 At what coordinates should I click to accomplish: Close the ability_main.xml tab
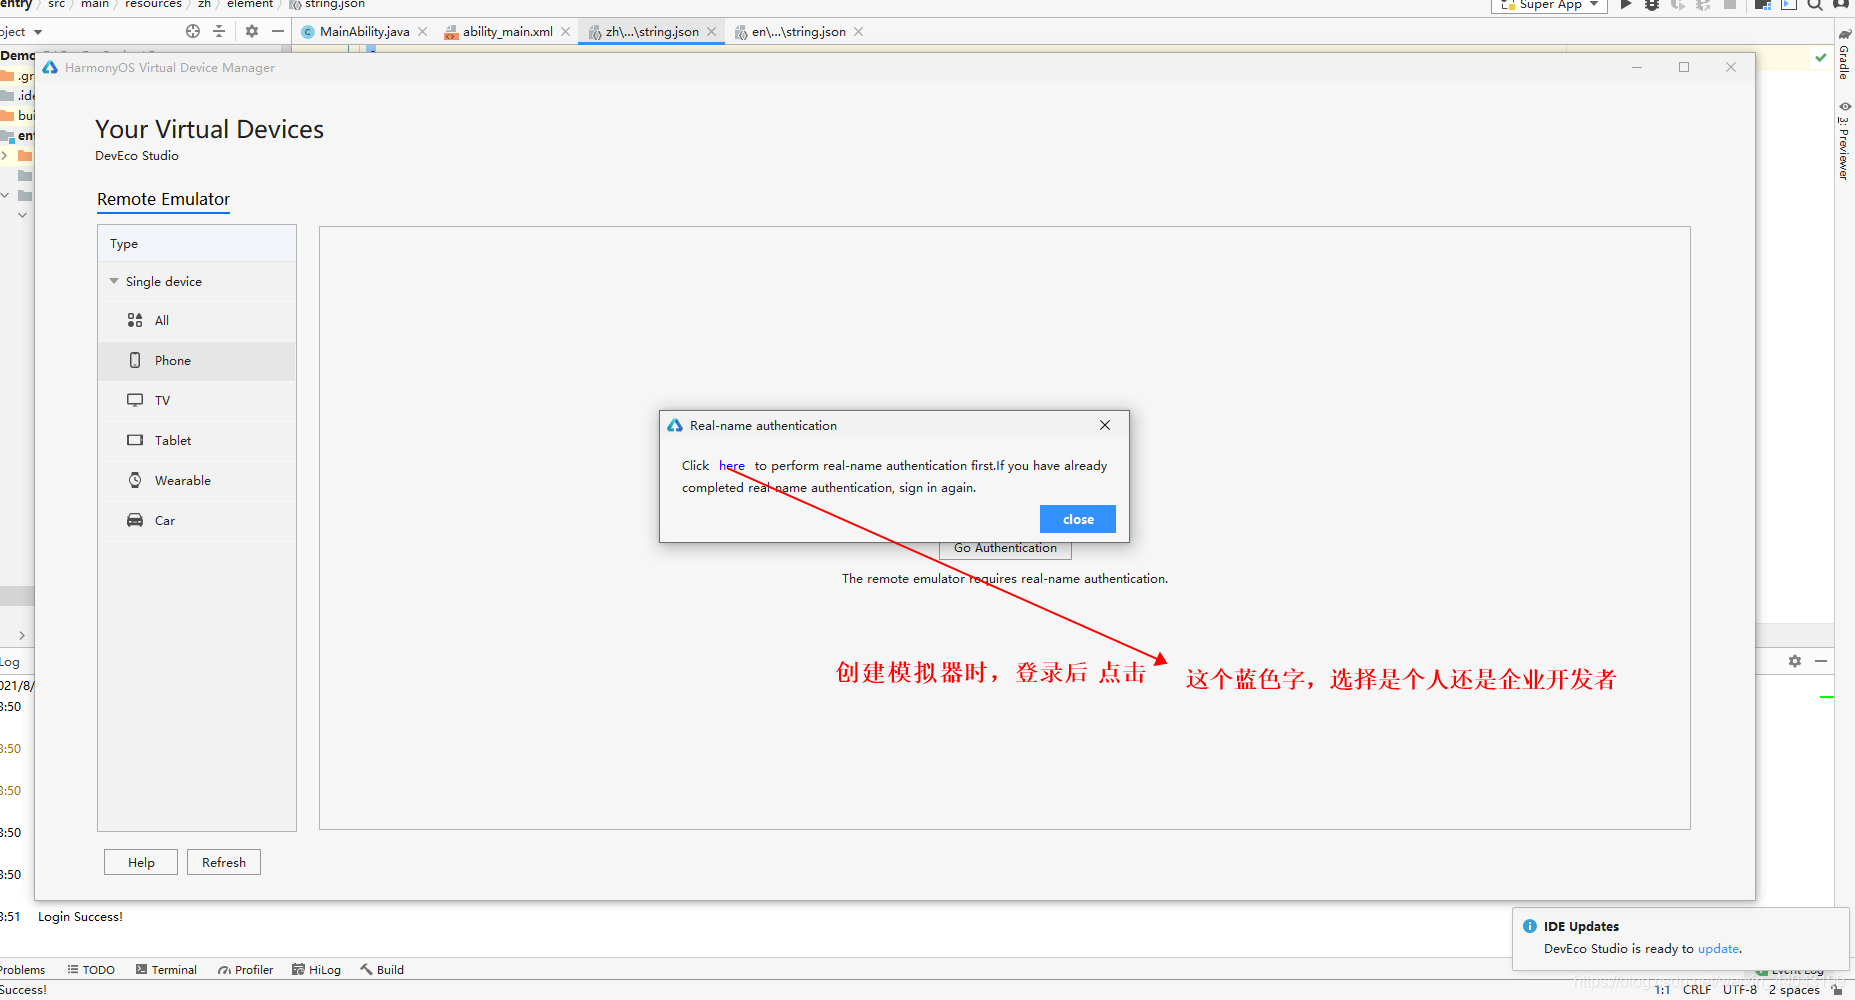pyautogui.click(x=566, y=32)
